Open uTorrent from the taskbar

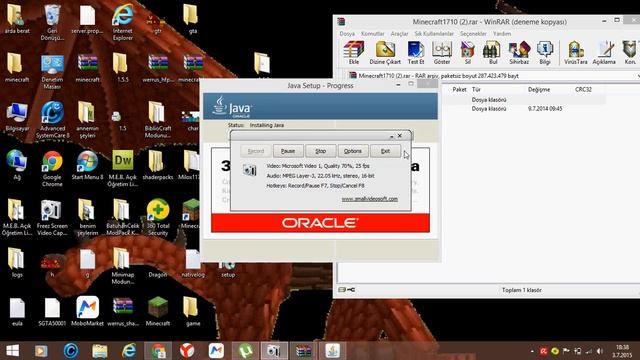(245, 351)
